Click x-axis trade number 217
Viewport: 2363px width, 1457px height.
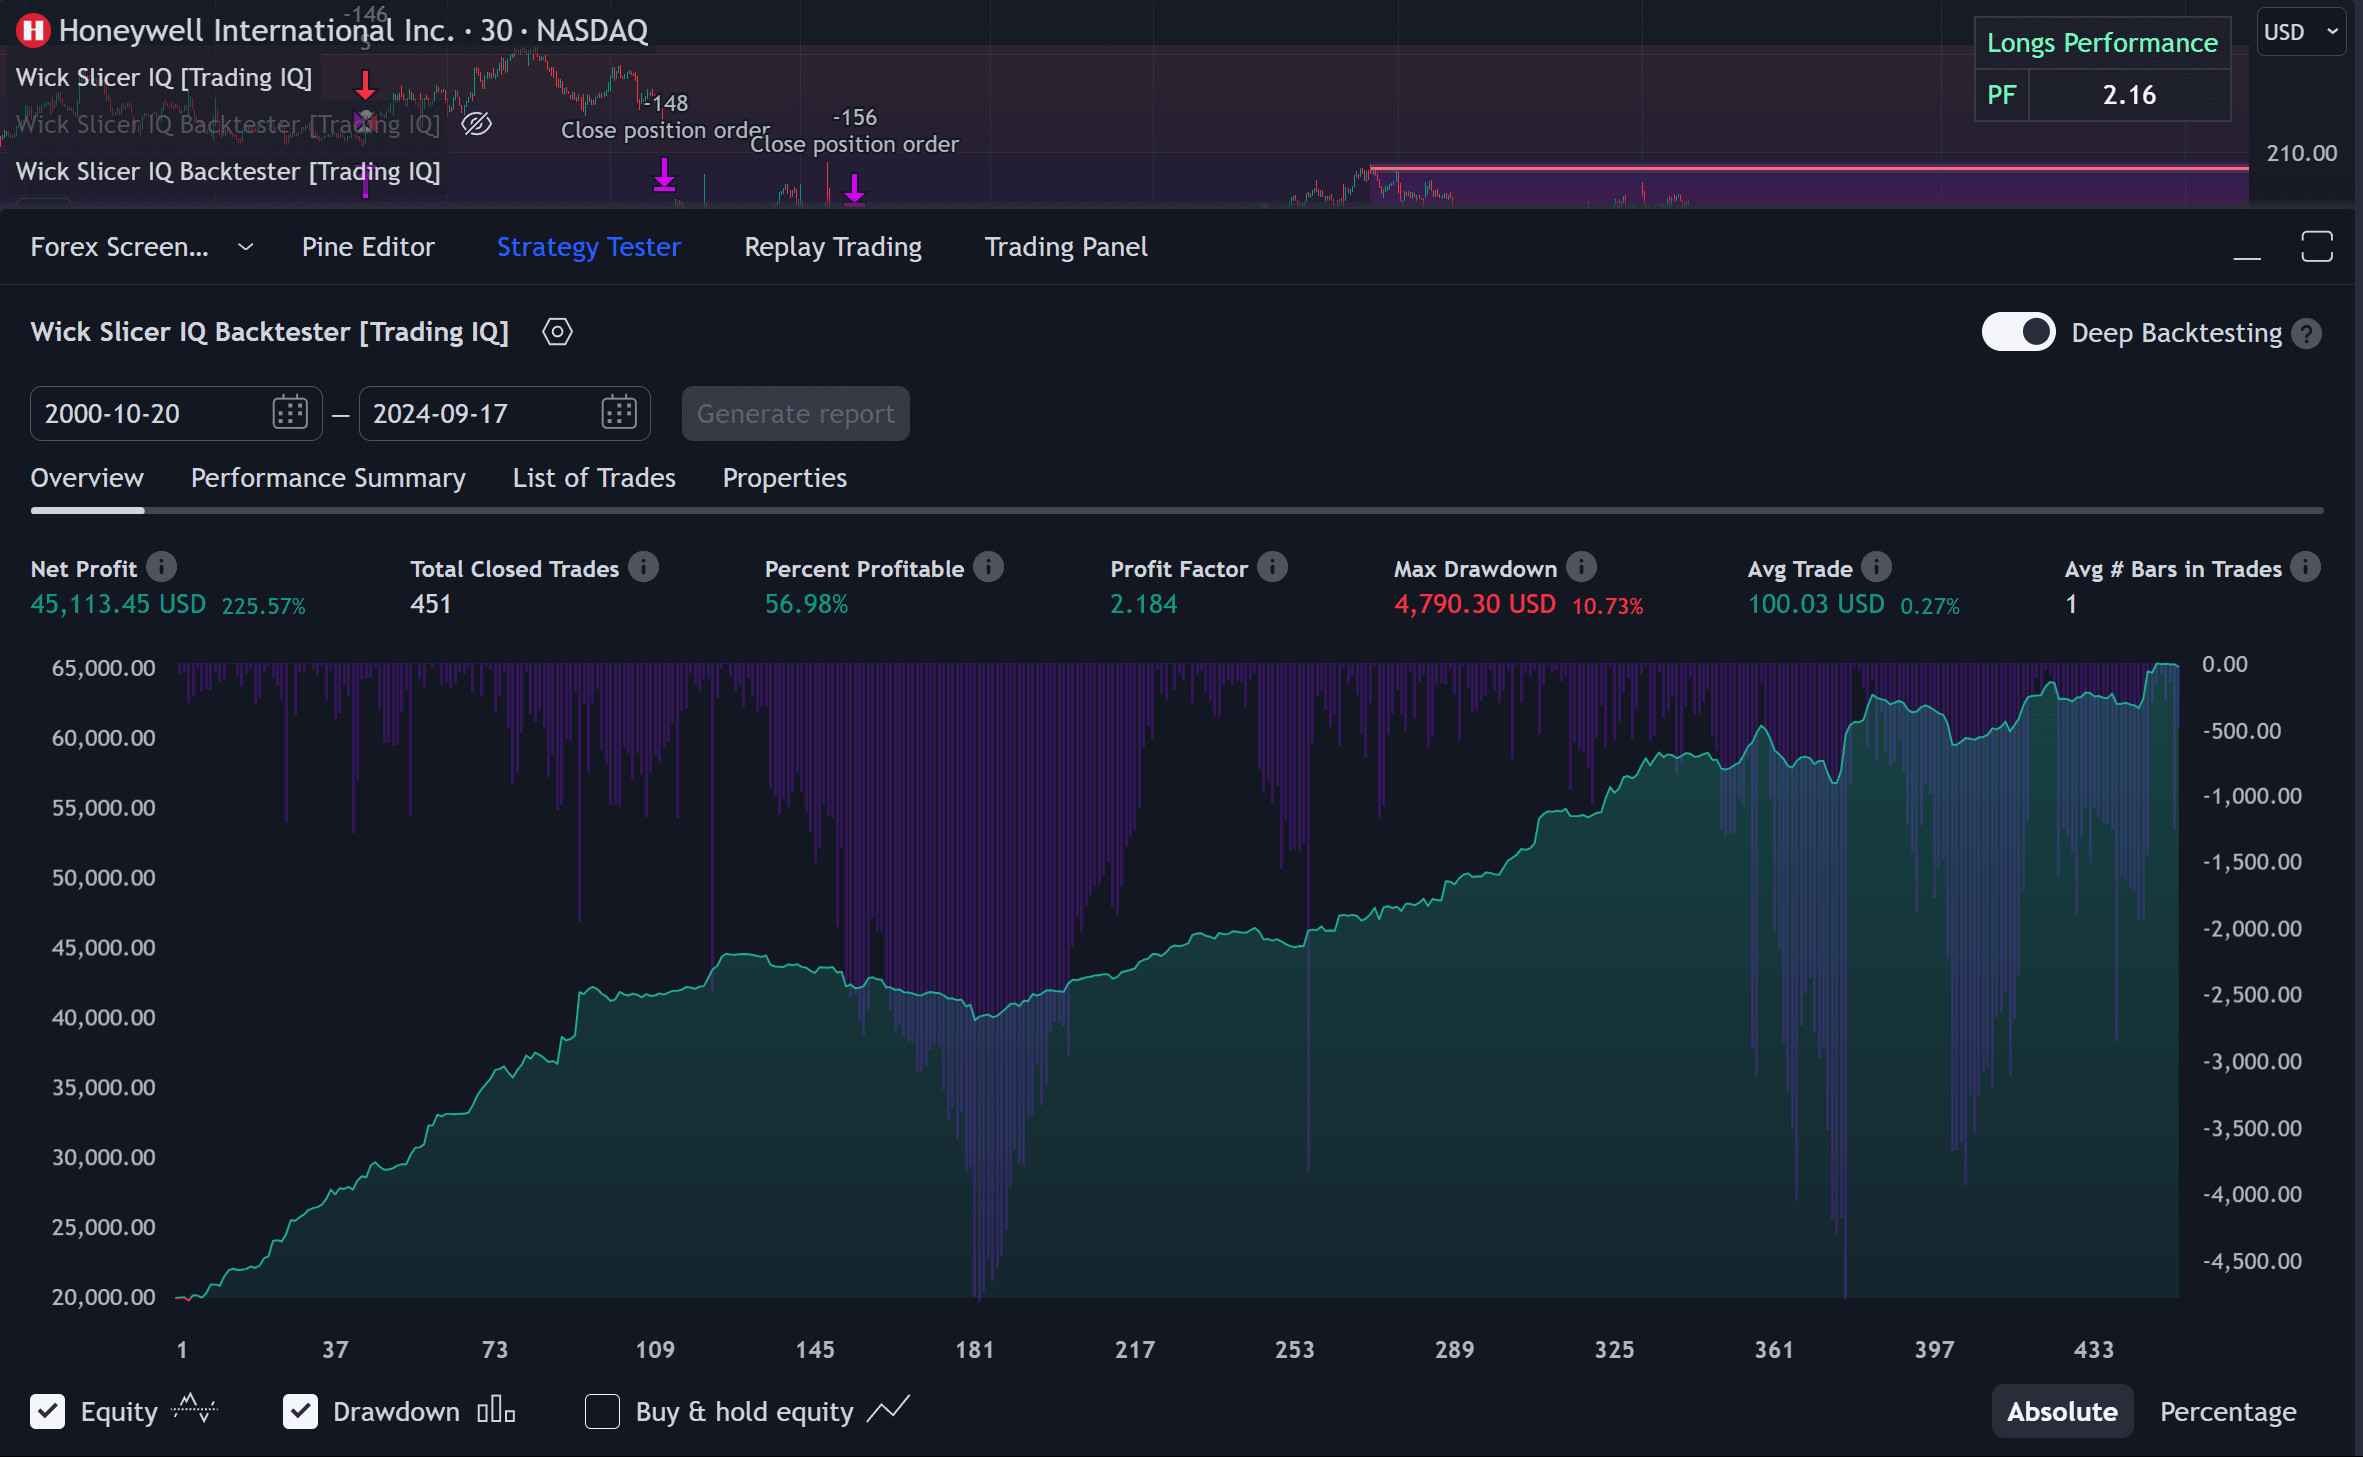tap(1134, 1349)
